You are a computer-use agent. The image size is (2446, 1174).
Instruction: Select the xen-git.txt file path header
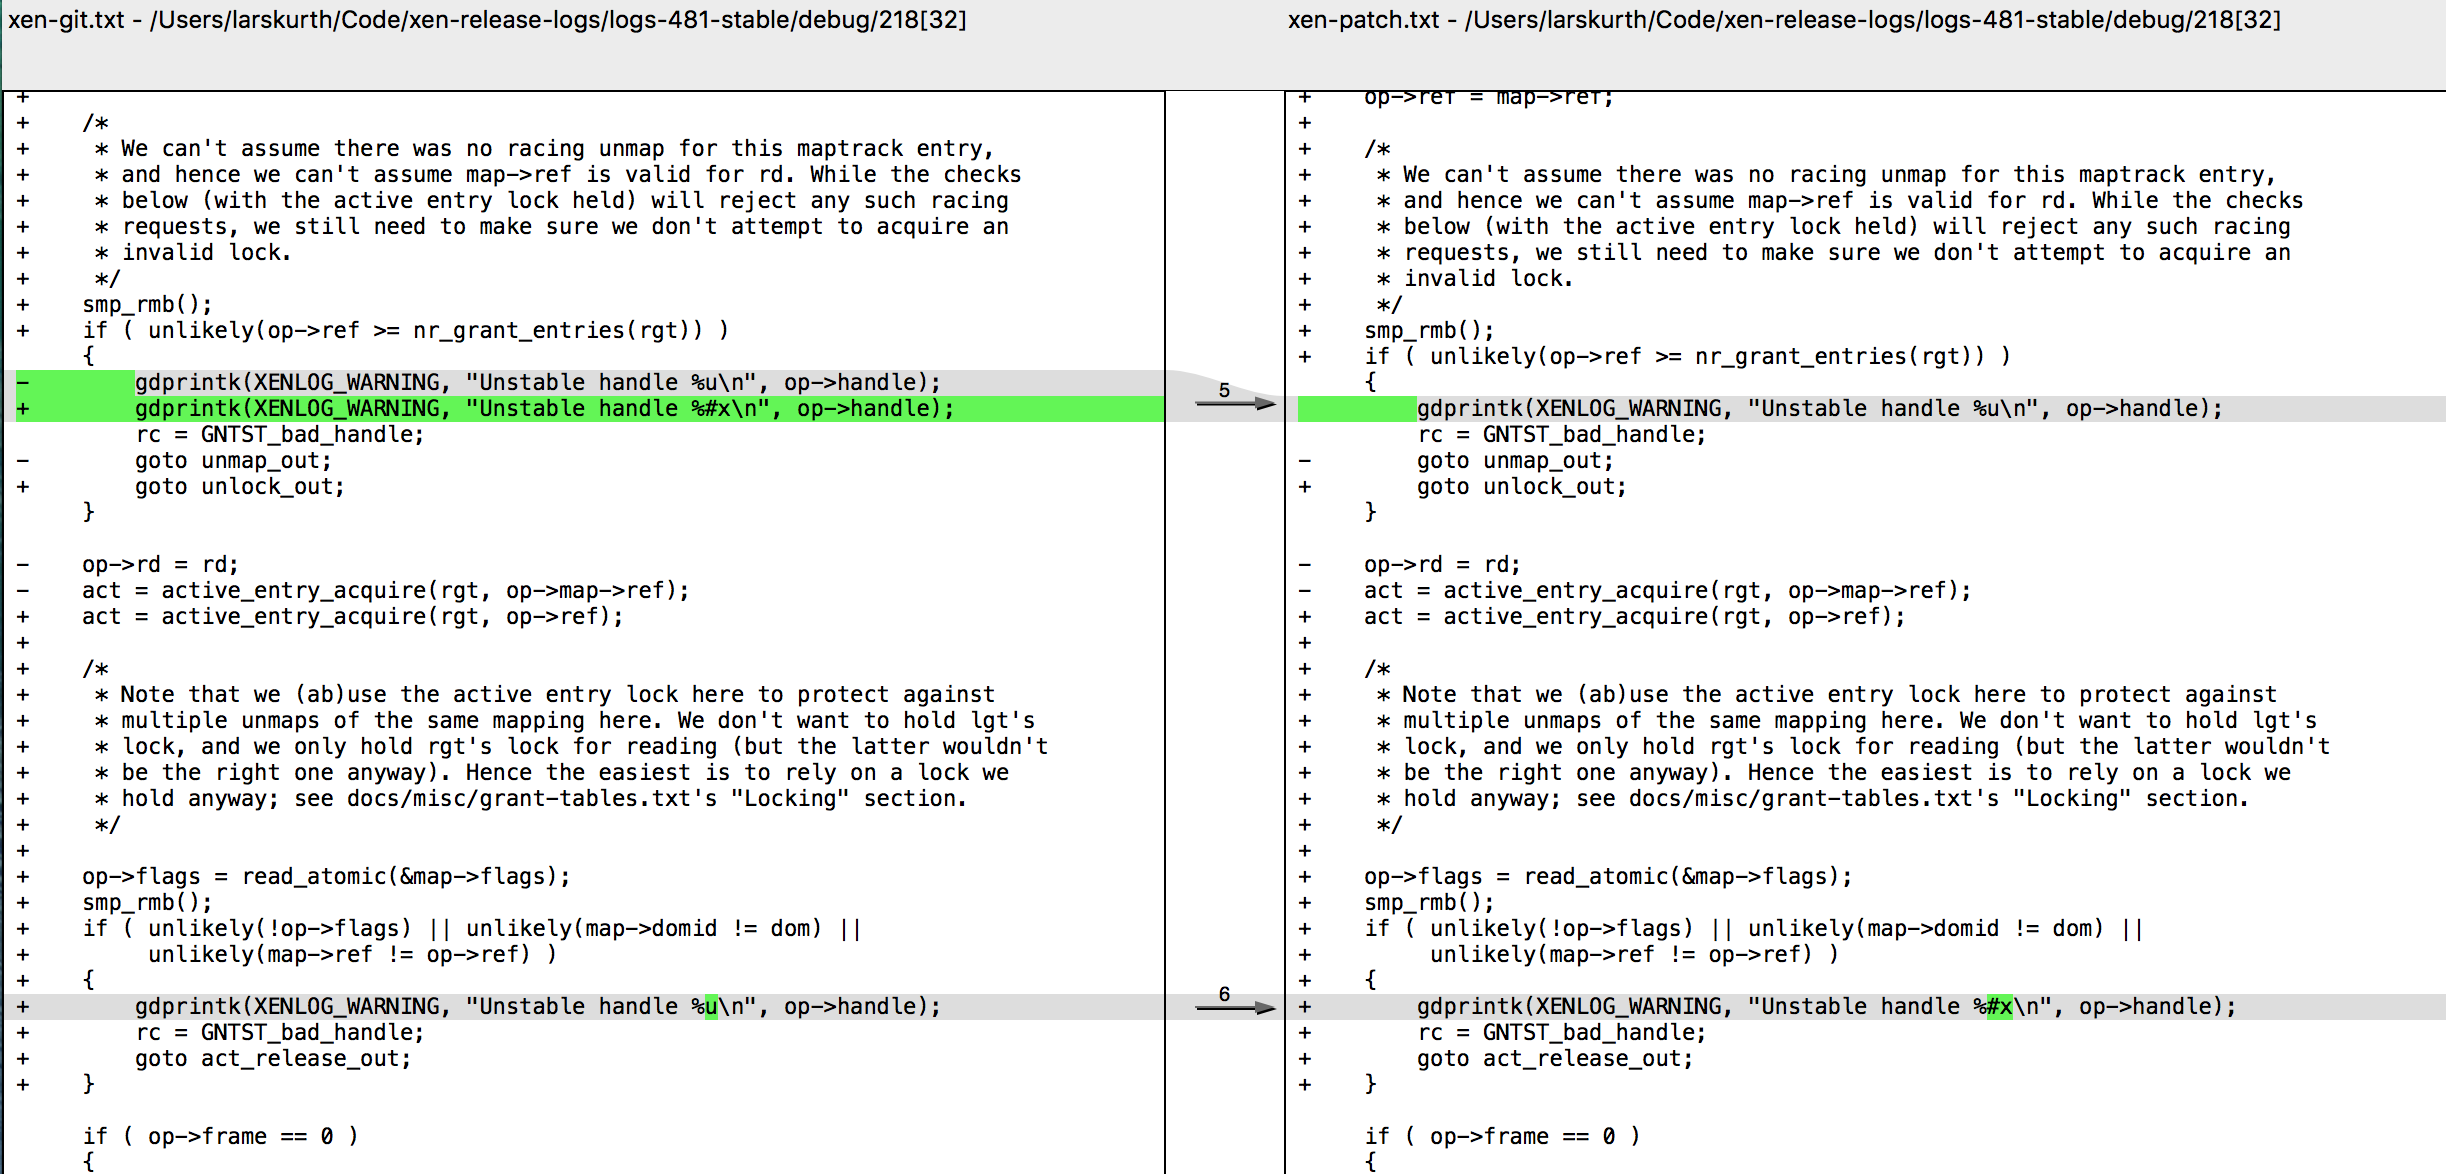[x=487, y=20]
